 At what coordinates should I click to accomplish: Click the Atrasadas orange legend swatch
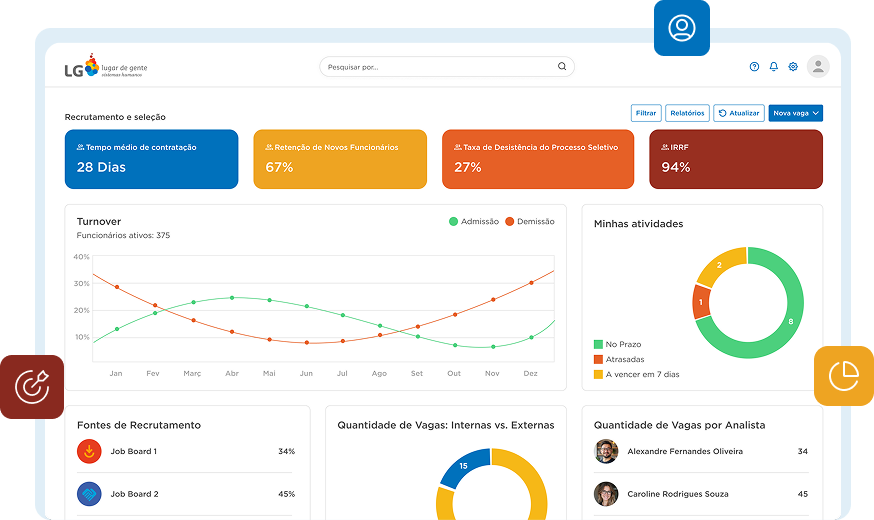[599, 359]
